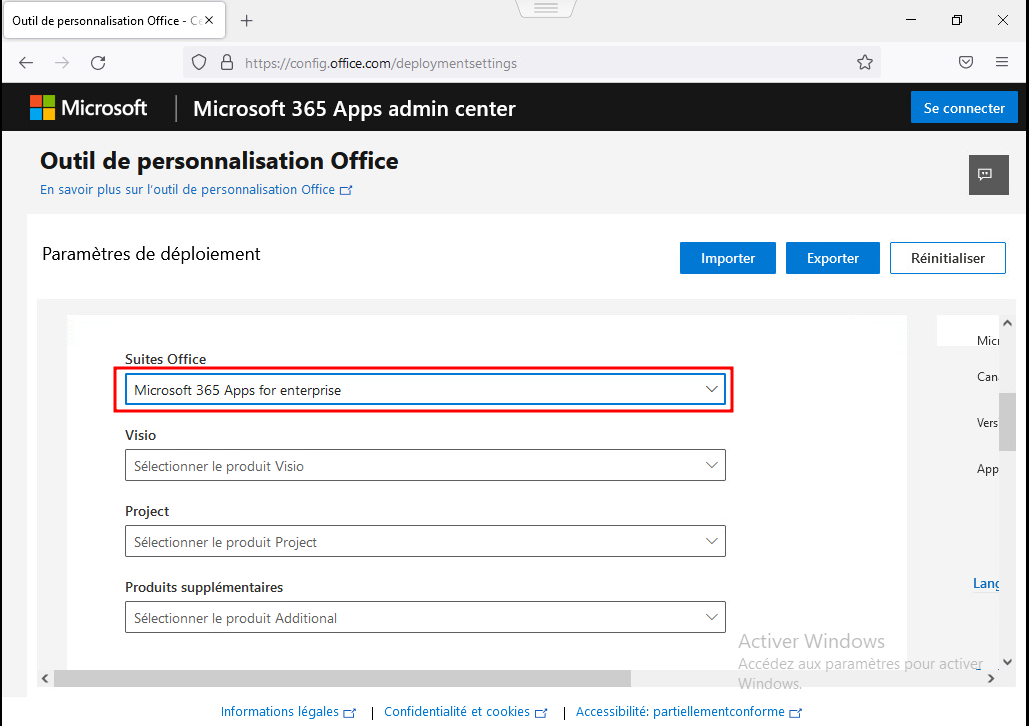Click the shield tracking protection icon
Image resolution: width=1029 pixels, height=726 pixels.
[x=199, y=62]
